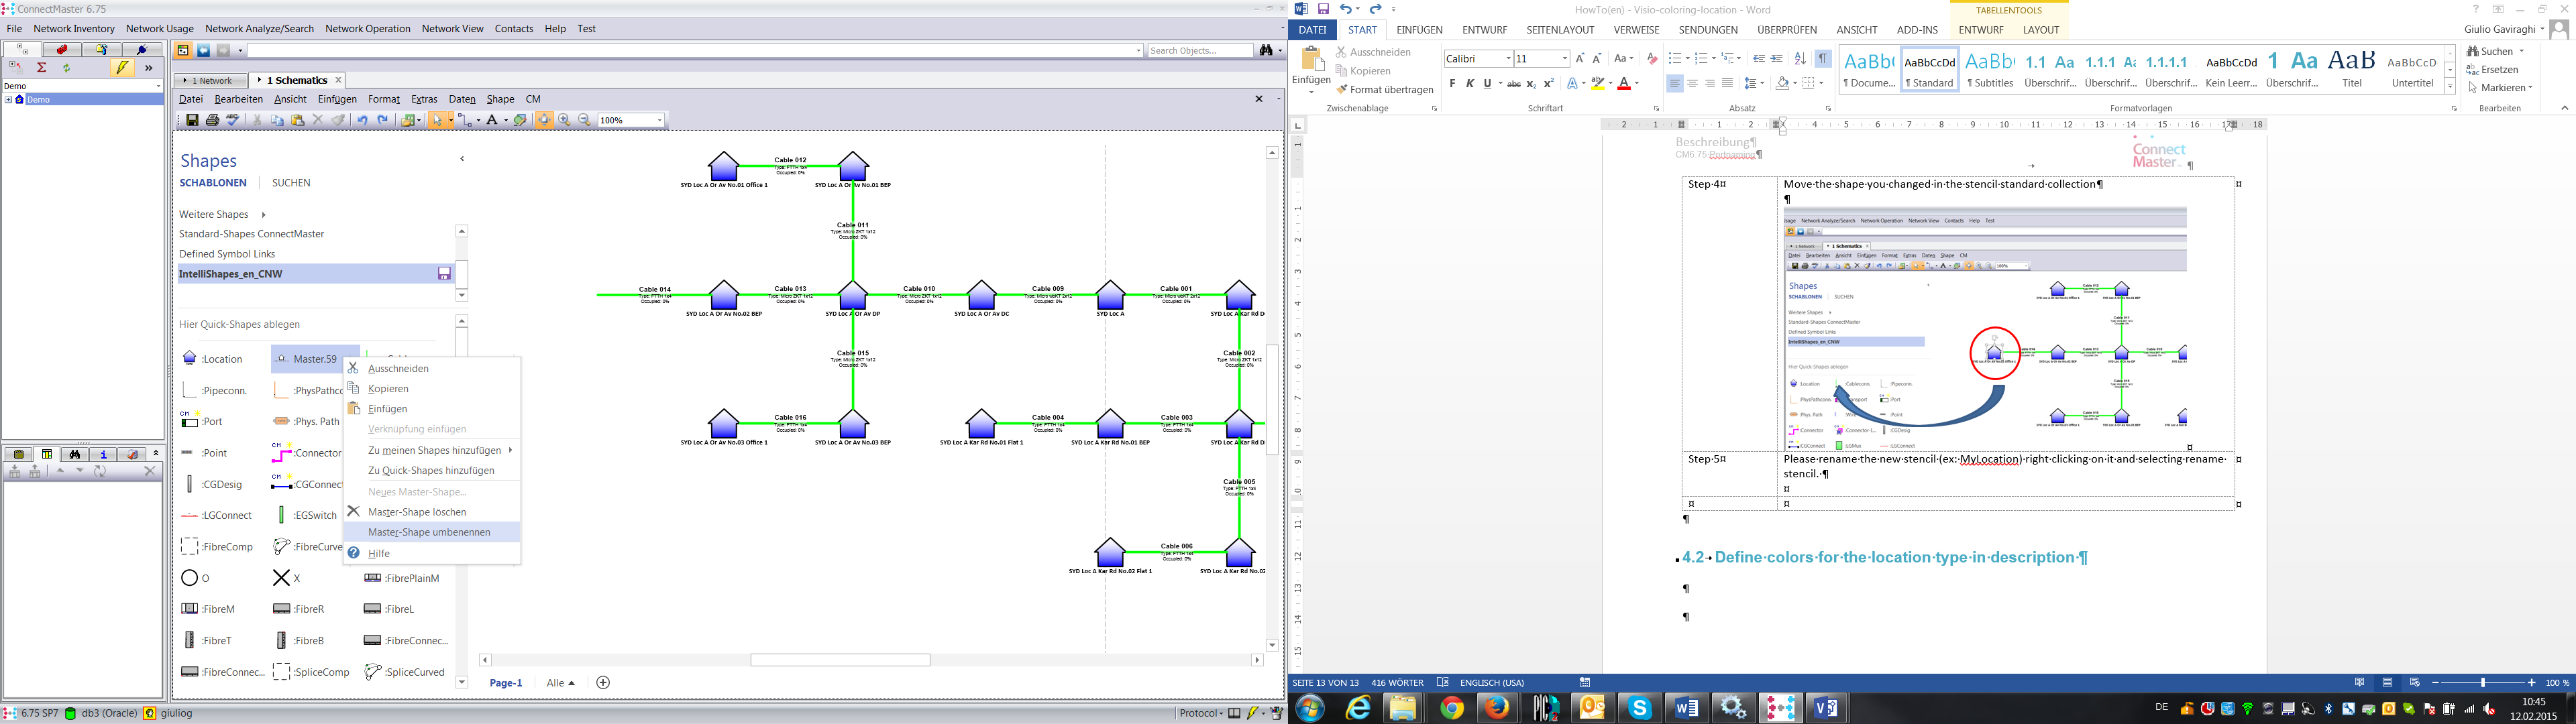Toggle justify alignment in the Word ribbon
2576x724 pixels.
1727,84
